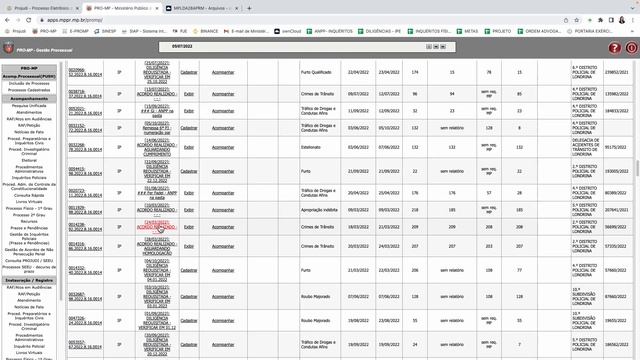The image size is (640, 360).
Task: Open the PORTARIA EXÉRCI... bookmark
Action: click(x=590, y=31)
